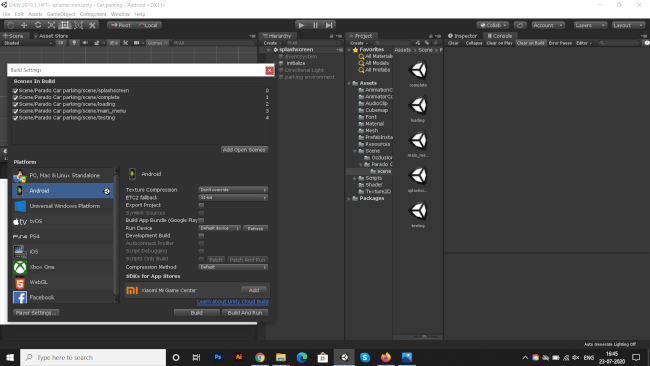650x366 pixels.
Task: Select the loading scene asset icon
Action: tap(418, 105)
